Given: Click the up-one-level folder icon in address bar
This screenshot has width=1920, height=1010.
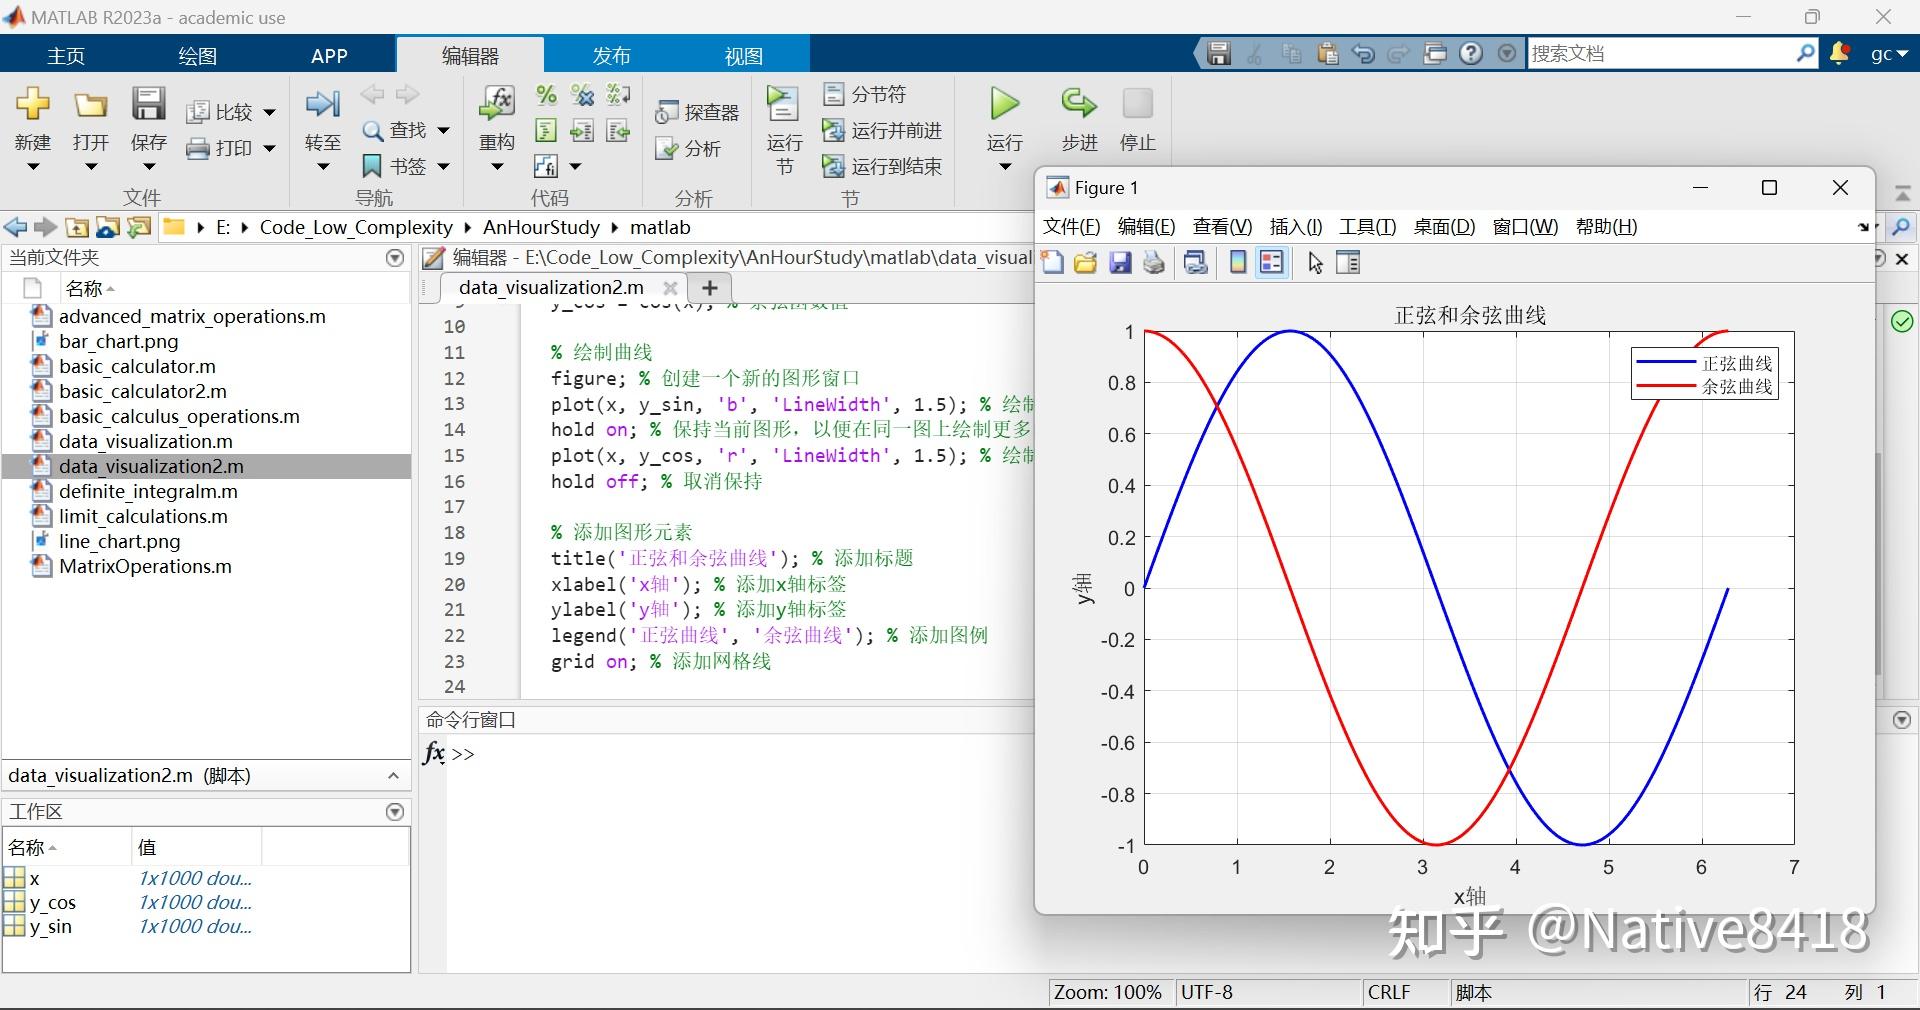Looking at the screenshot, I should click(77, 227).
